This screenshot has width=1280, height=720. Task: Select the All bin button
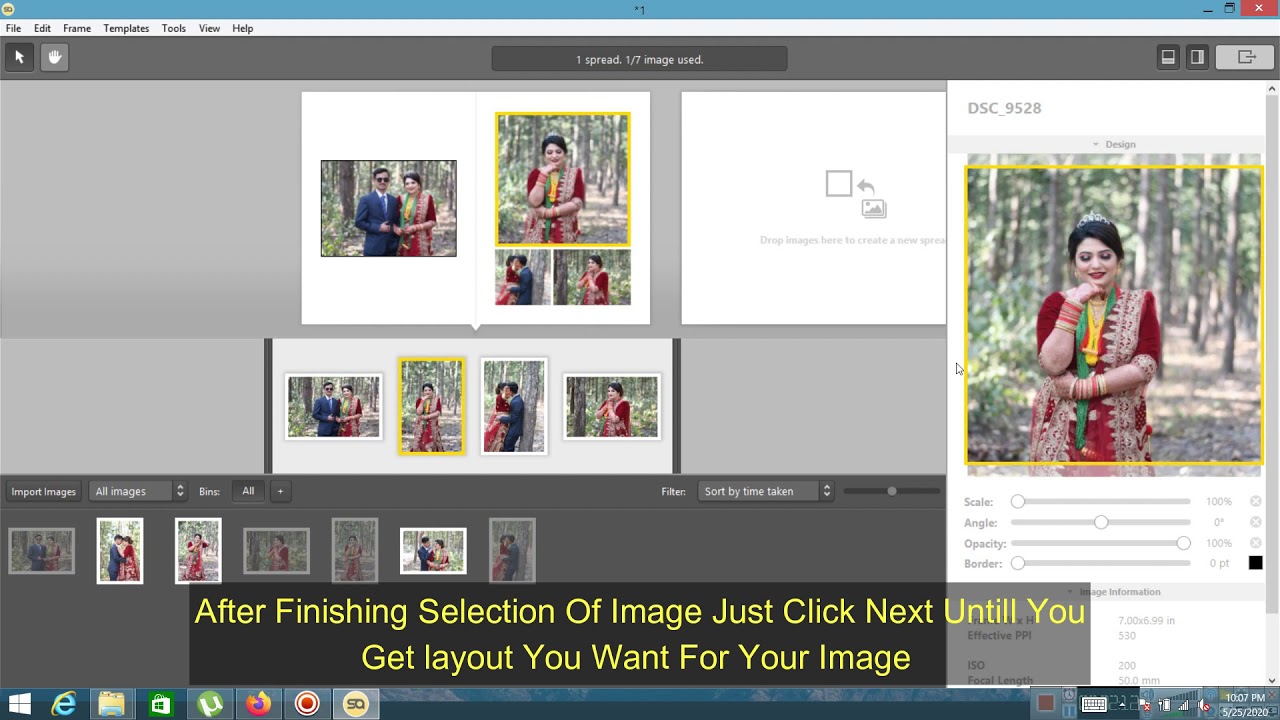click(x=248, y=491)
